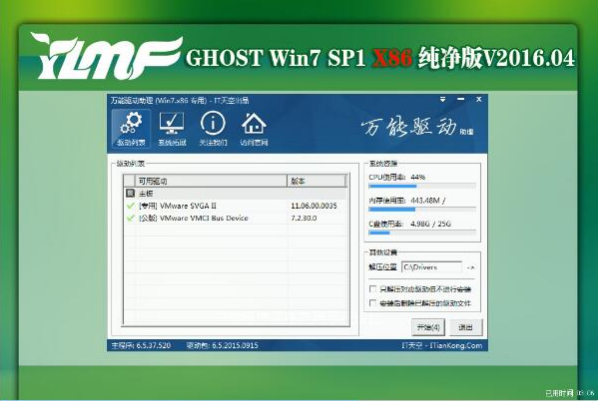This screenshot has height=401, width=598.
Task: Click the 可用驱动 column header
Action: (x=211, y=181)
